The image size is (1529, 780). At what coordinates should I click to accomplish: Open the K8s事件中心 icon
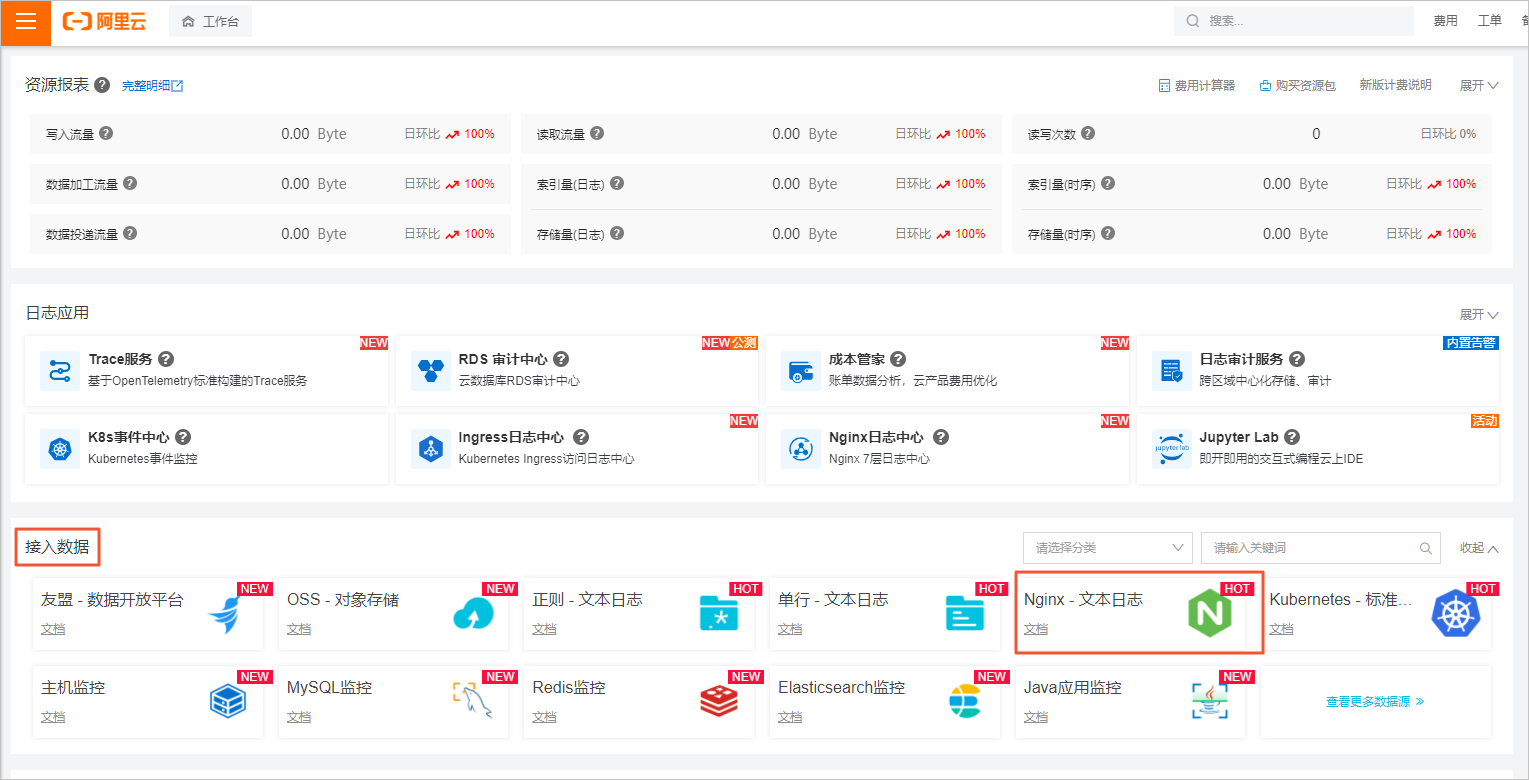coord(60,448)
